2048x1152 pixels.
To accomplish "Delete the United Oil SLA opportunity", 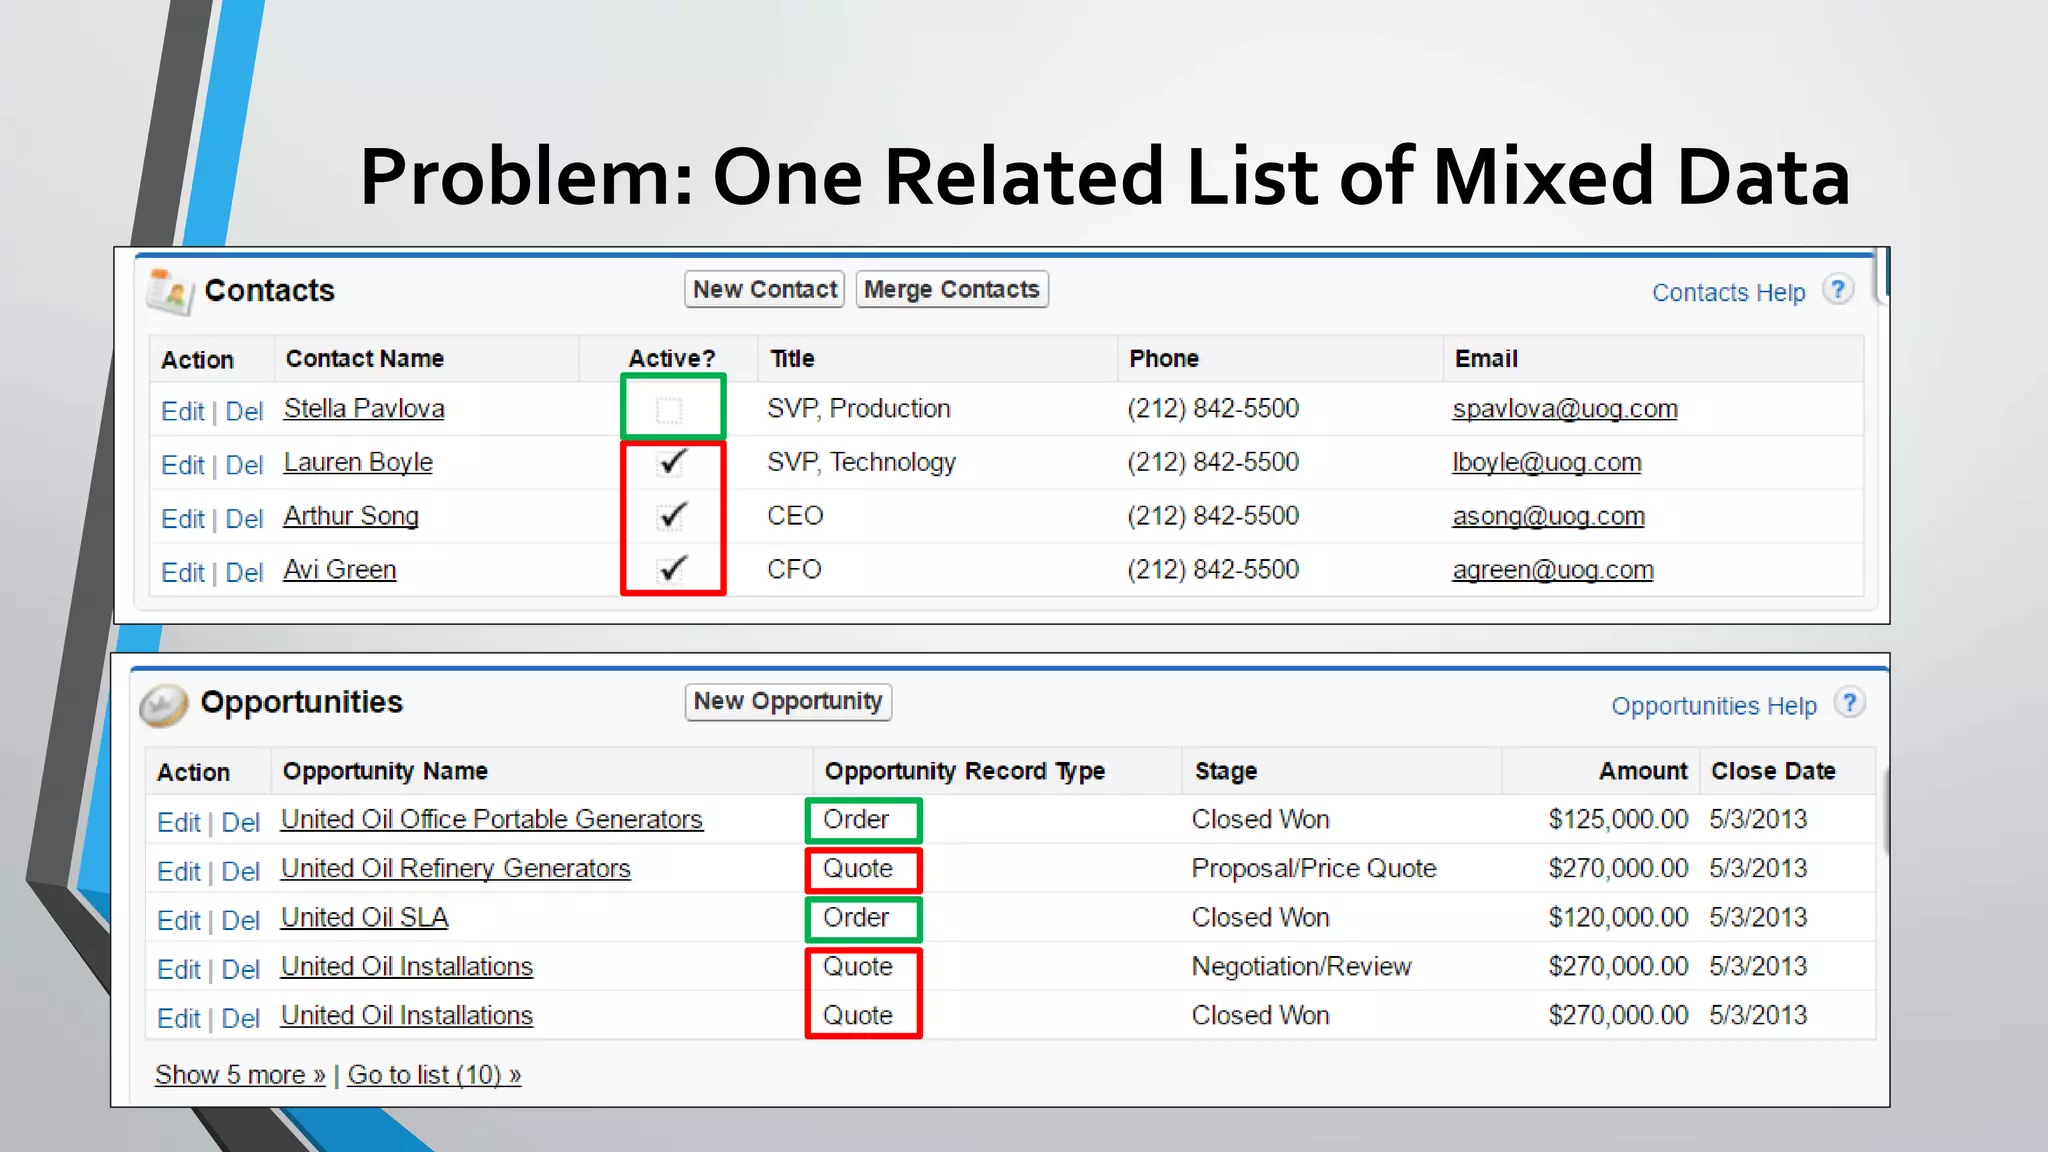I will (240, 921).
